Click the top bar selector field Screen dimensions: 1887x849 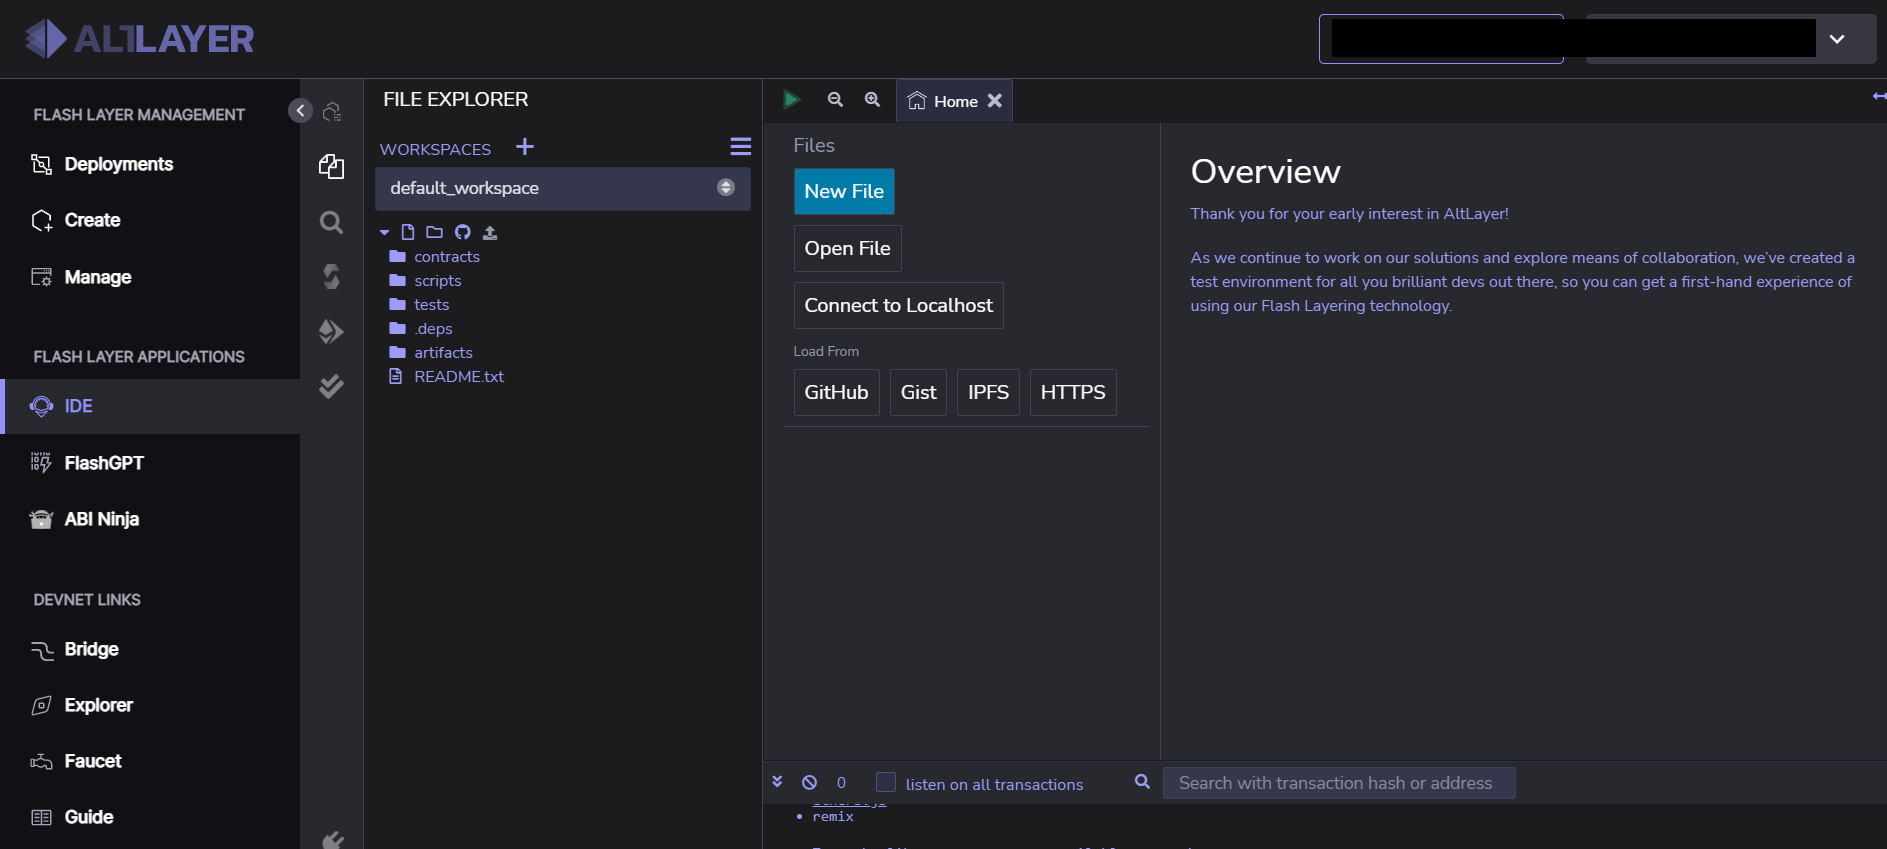pyautogui.click(x=1441, y=39)
